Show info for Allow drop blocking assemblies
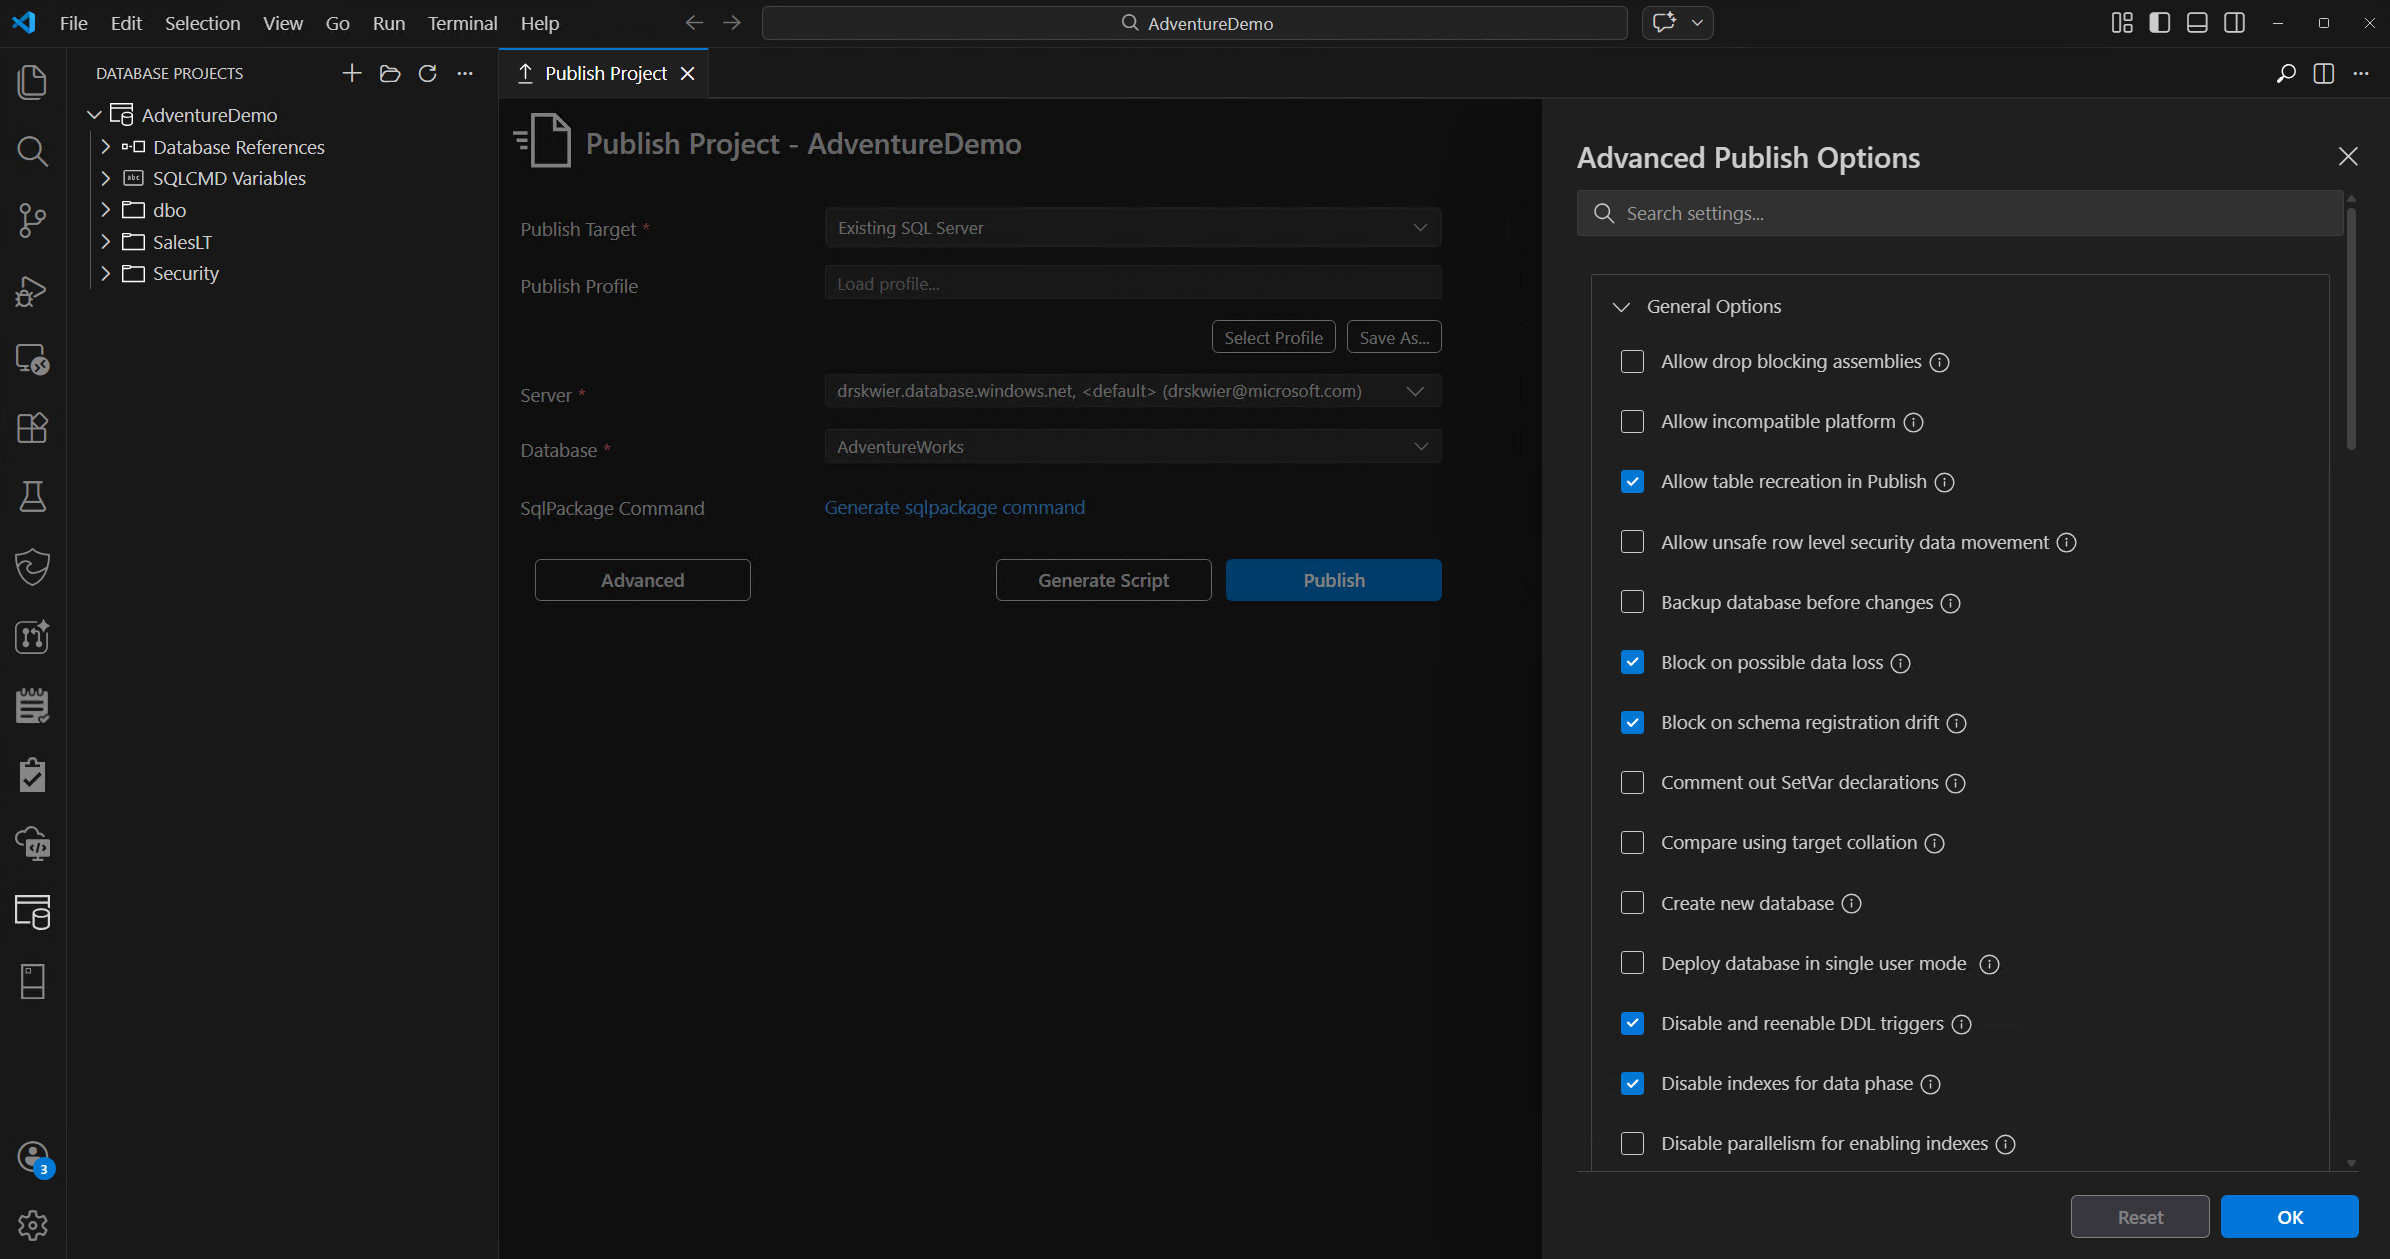The height and width of the screenshot is (1259, 2390). tap(1939, 362)
